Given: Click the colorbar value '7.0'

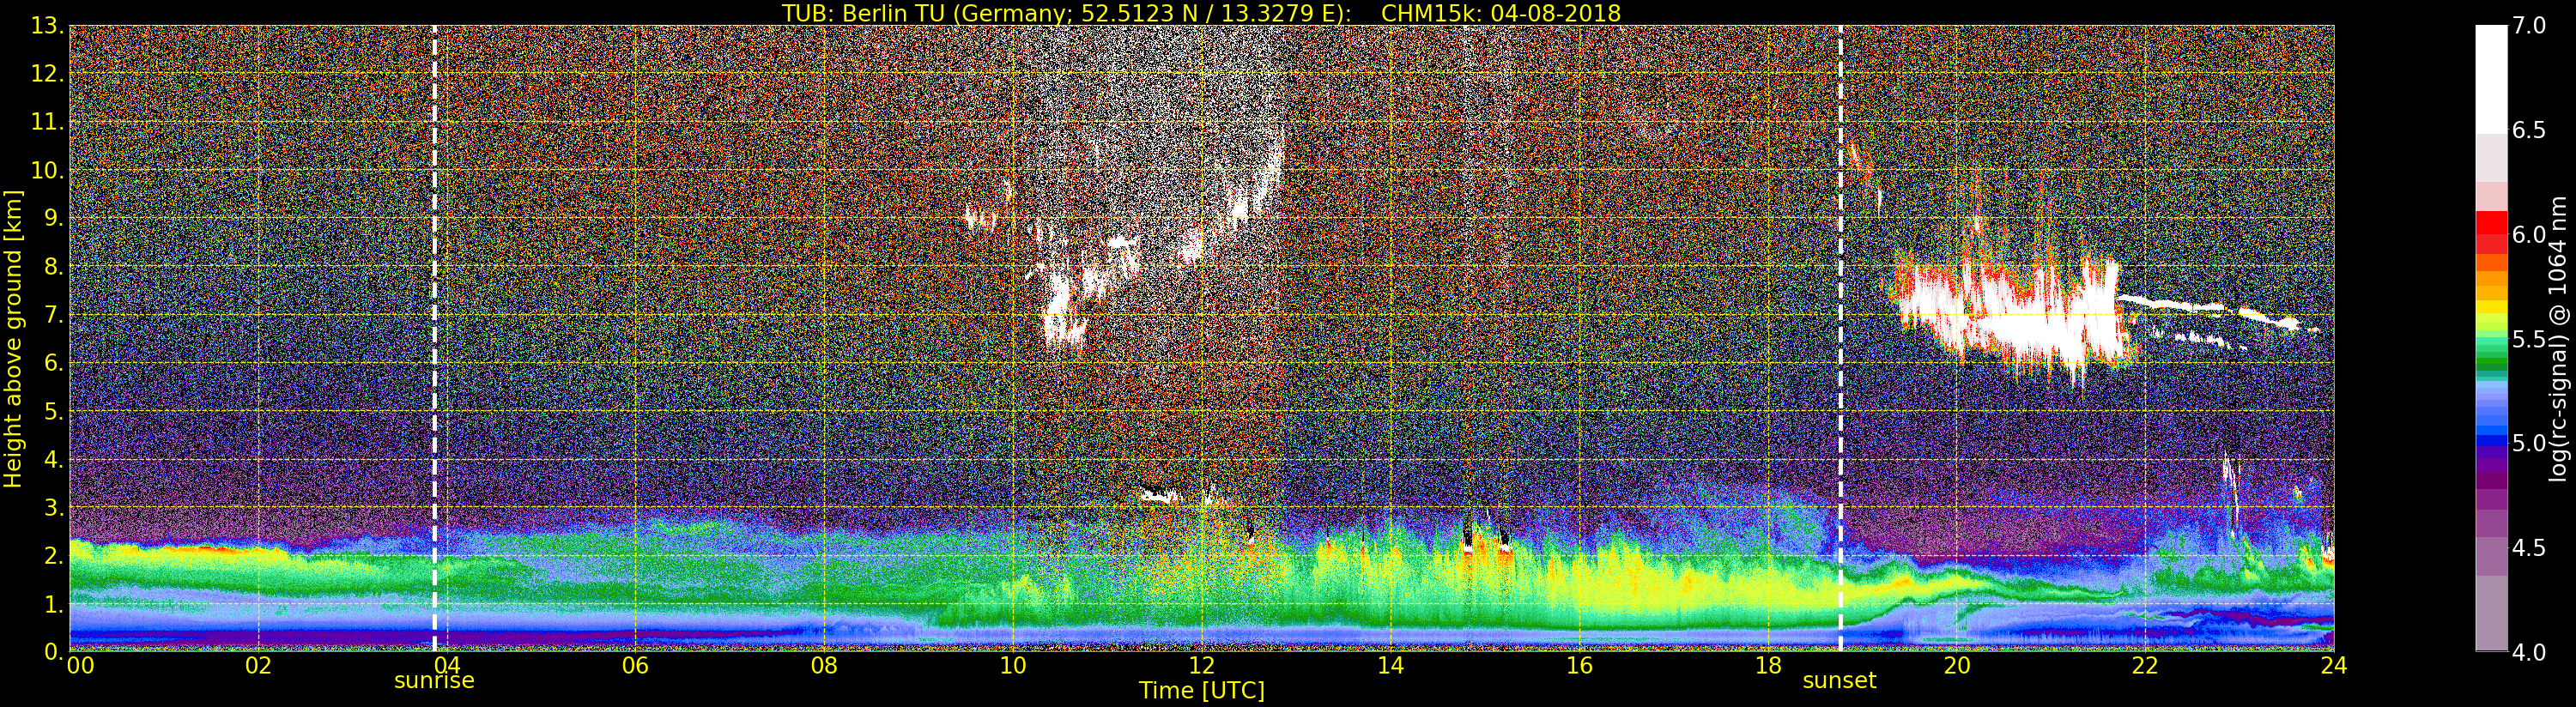Looking at the screenshot, I should click(x=2529, y=26).
